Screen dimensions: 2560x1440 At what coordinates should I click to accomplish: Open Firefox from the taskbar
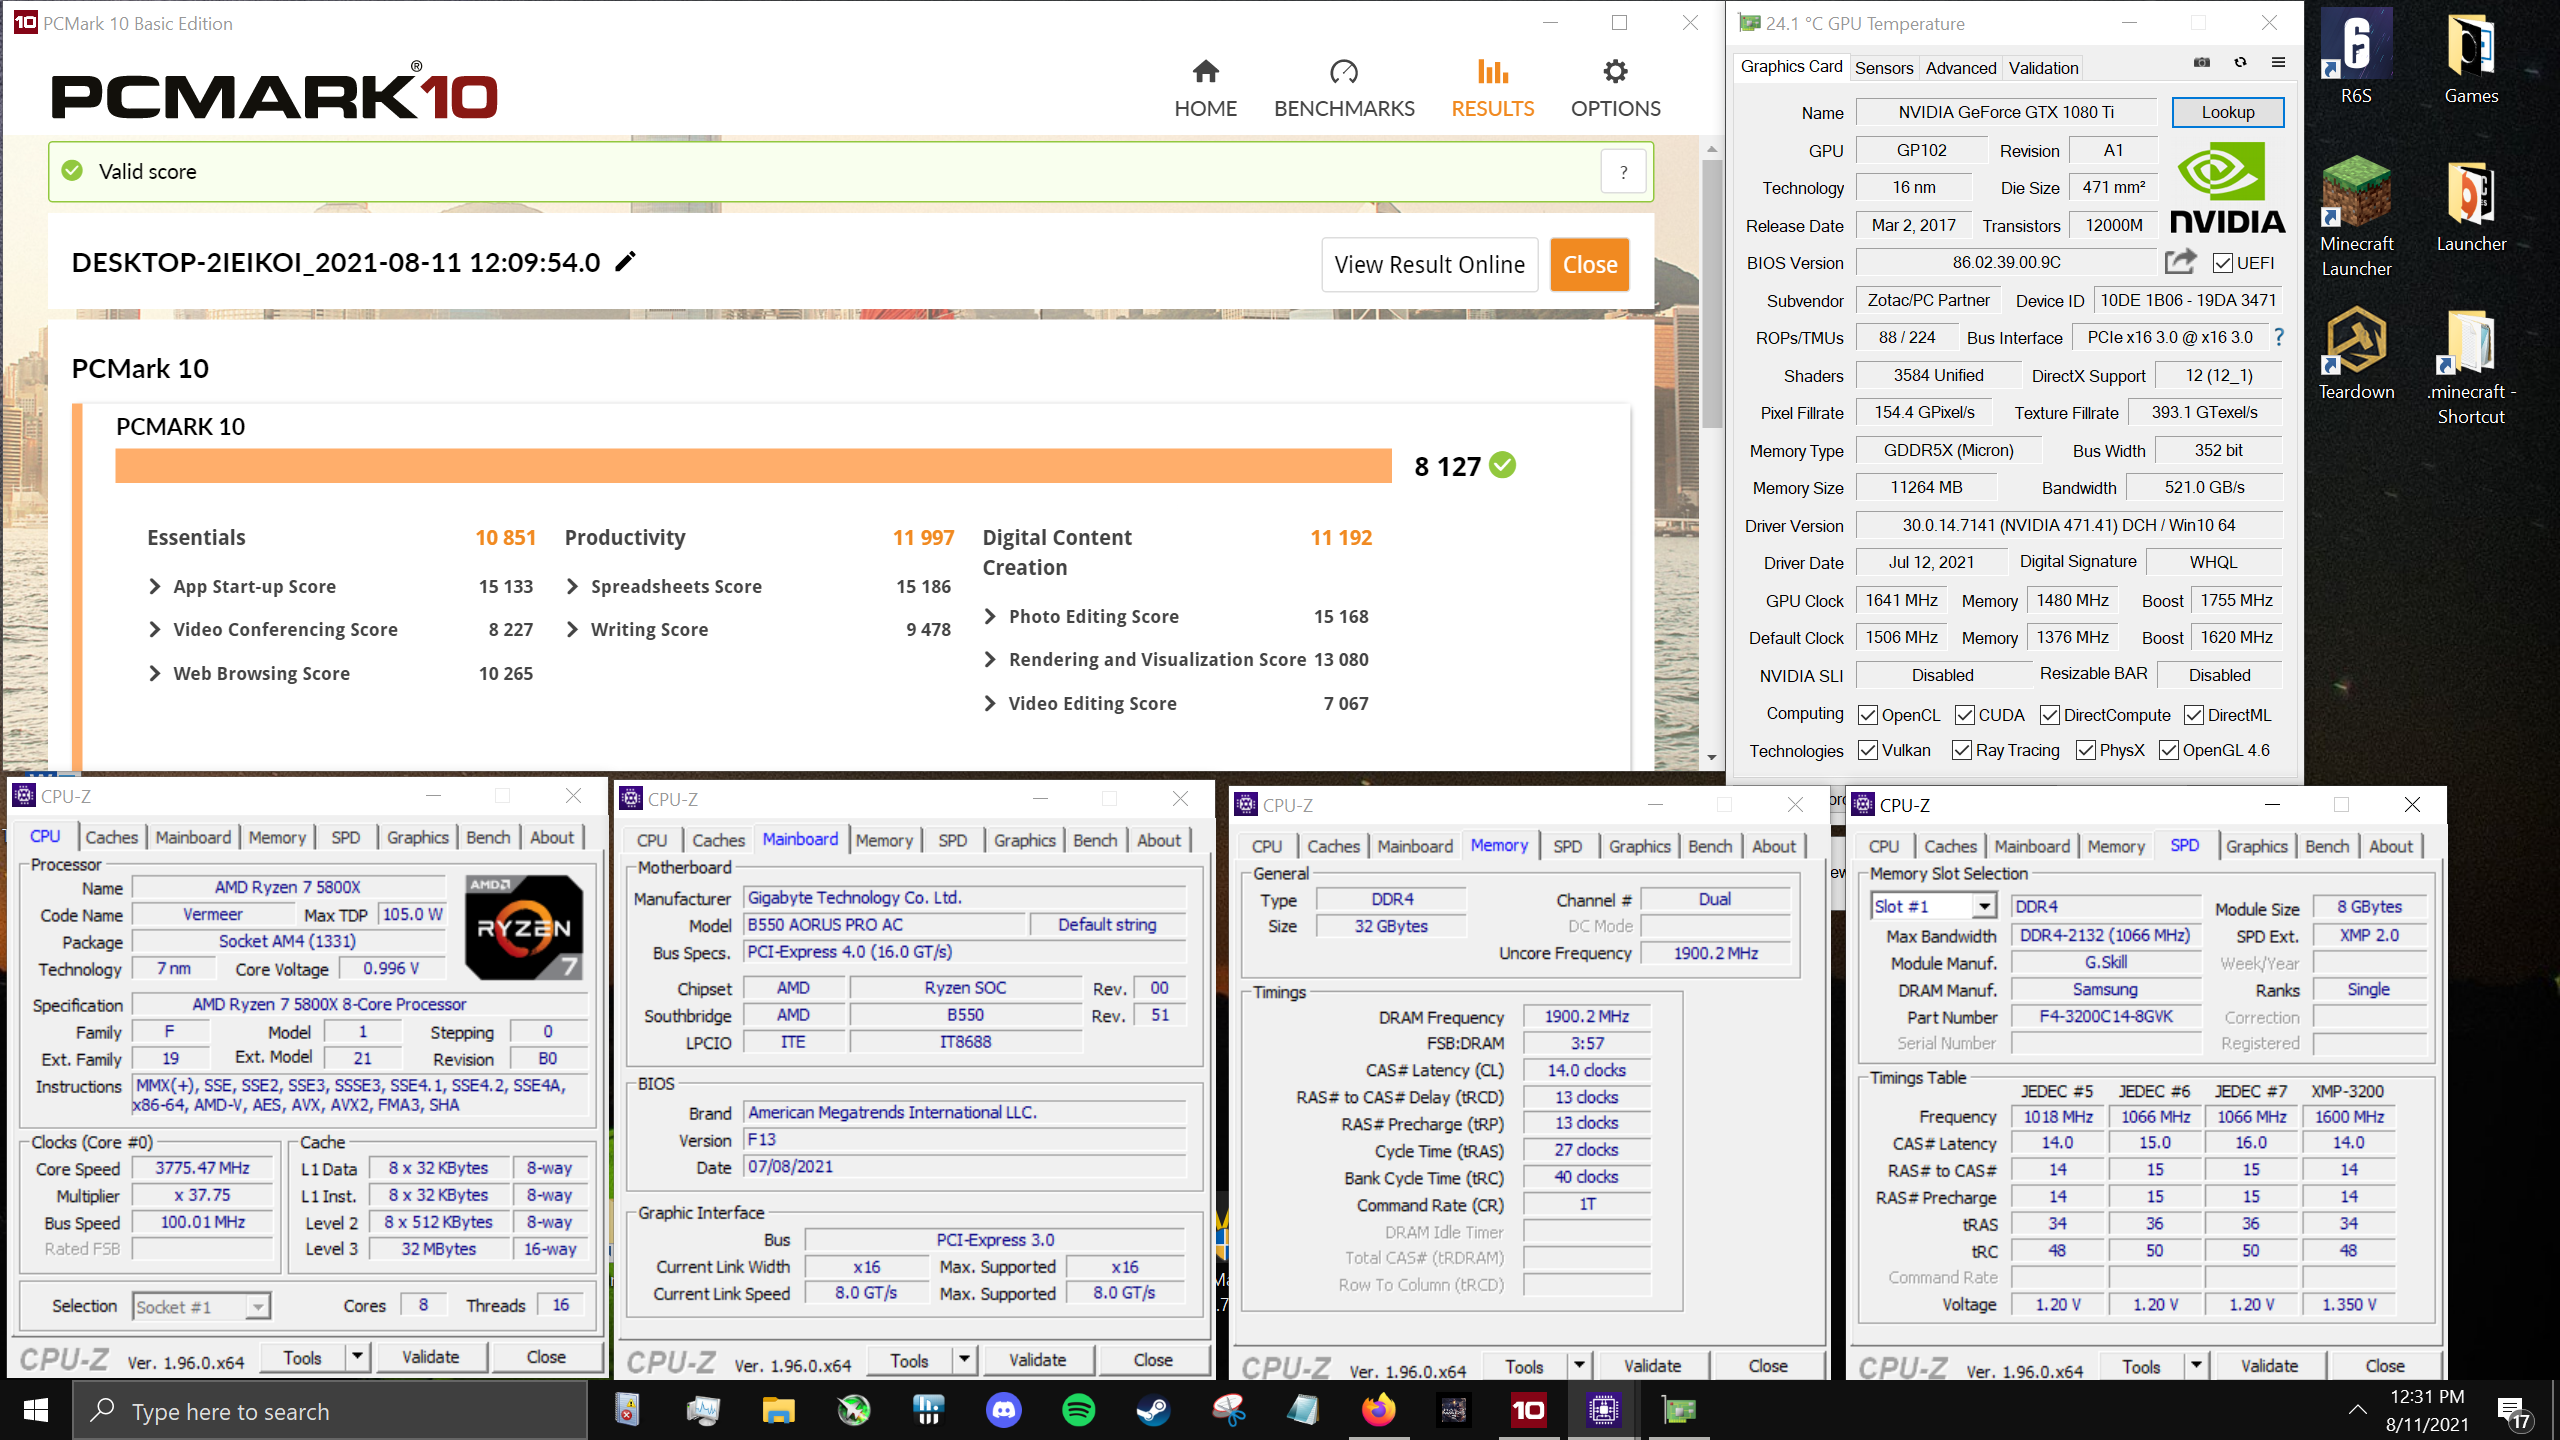[1378, 1411]
